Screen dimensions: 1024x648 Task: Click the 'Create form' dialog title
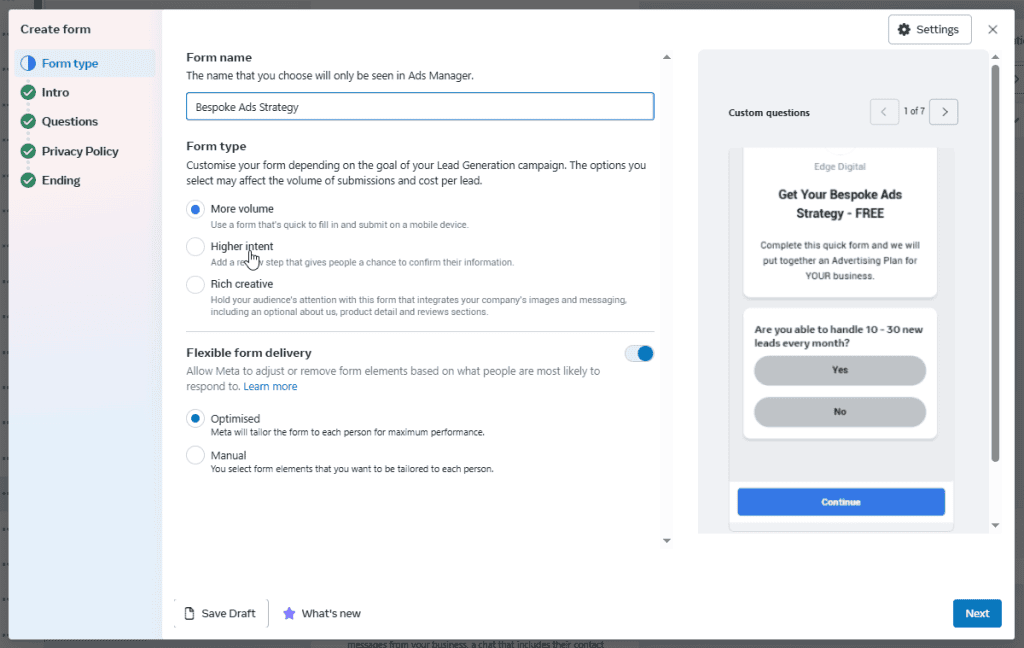click(x=56, y=29)
